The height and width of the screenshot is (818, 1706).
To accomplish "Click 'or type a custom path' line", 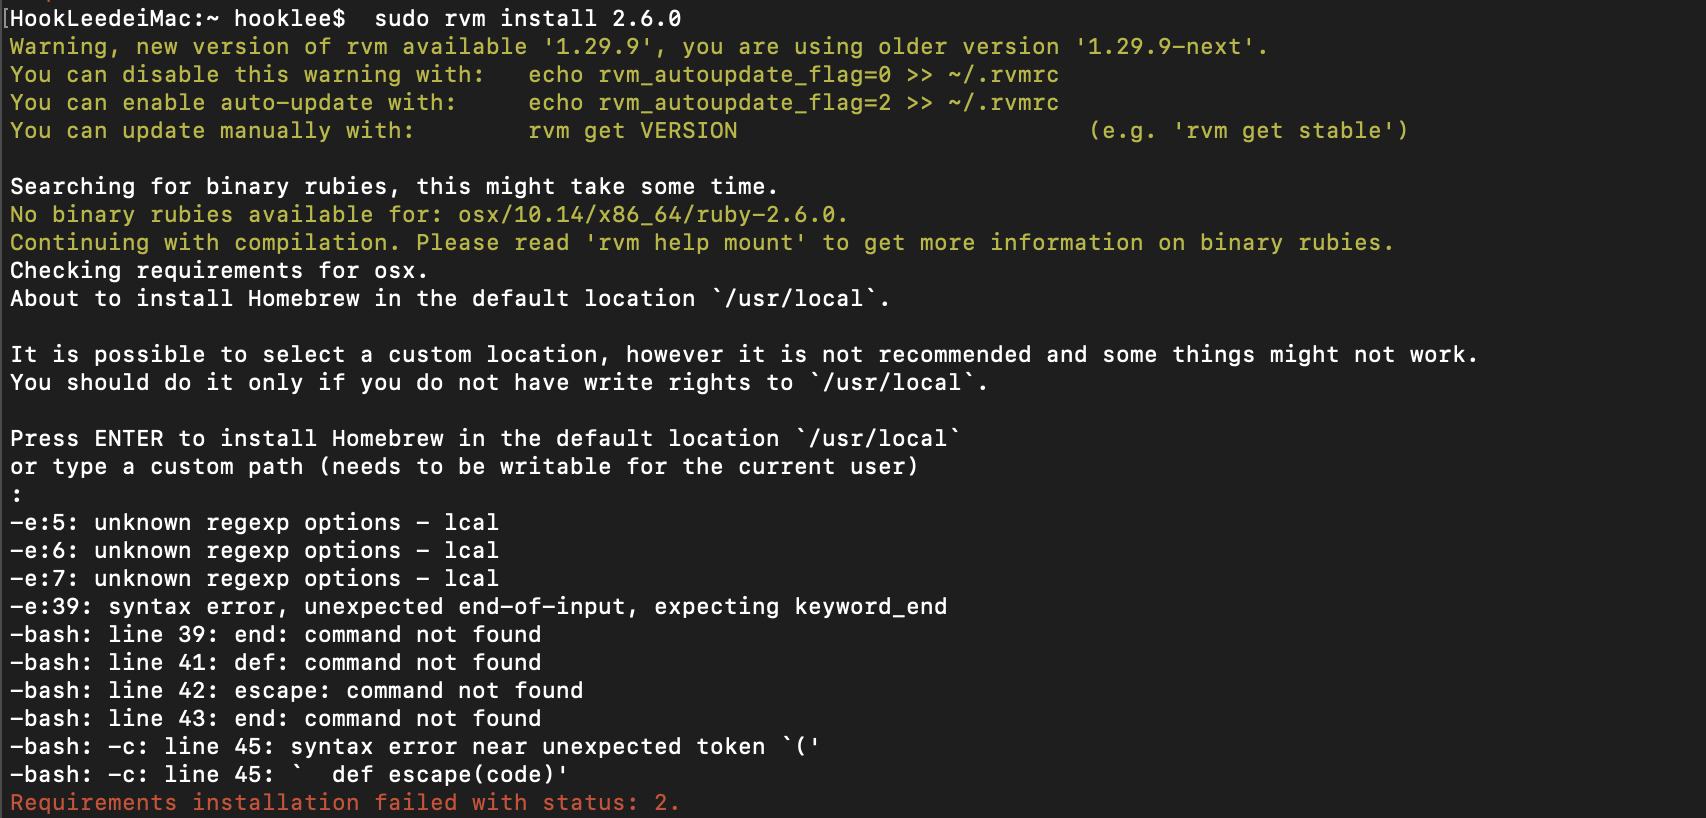I will tap(464, 466).
